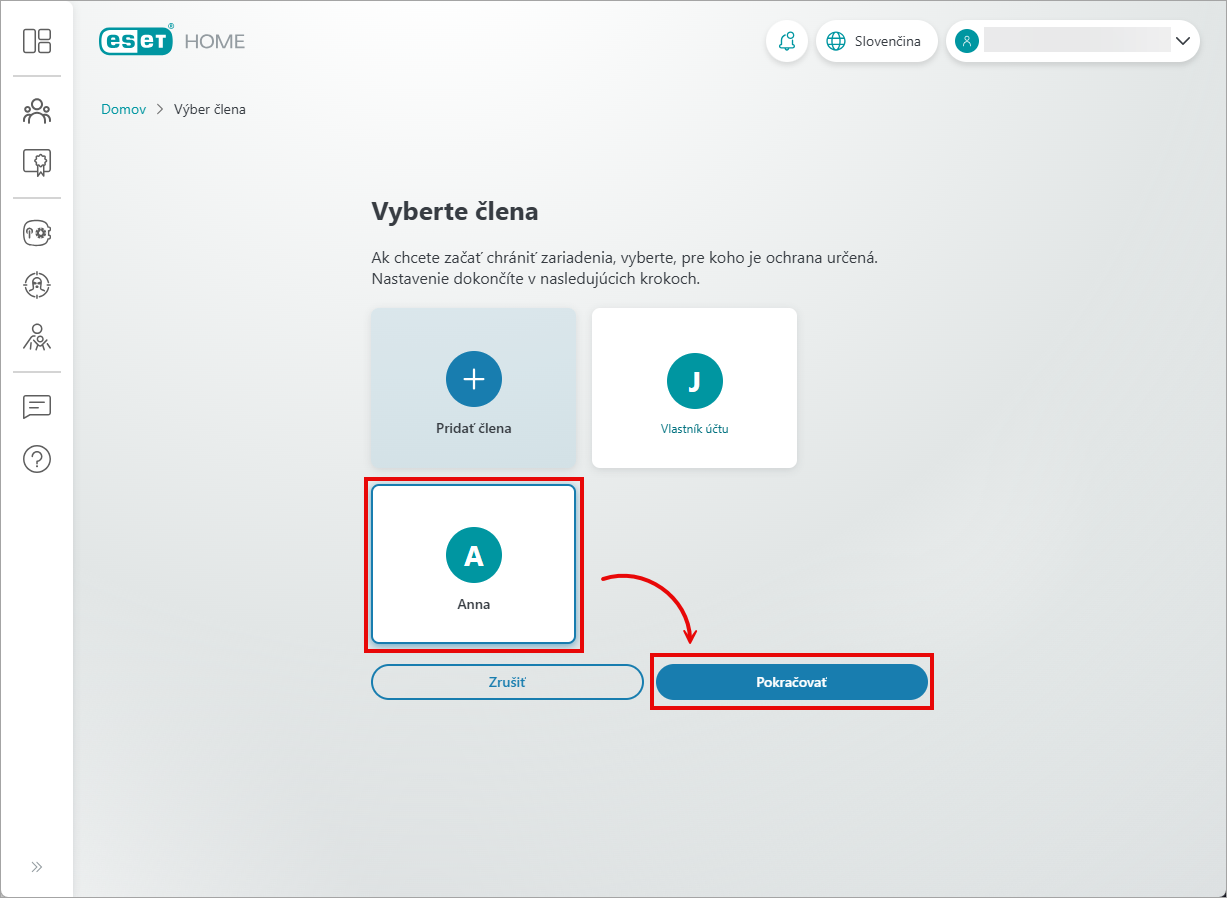Open the members (people) sidebar icon
This screenshot has width=1227, height=898.
pos(37,111)
